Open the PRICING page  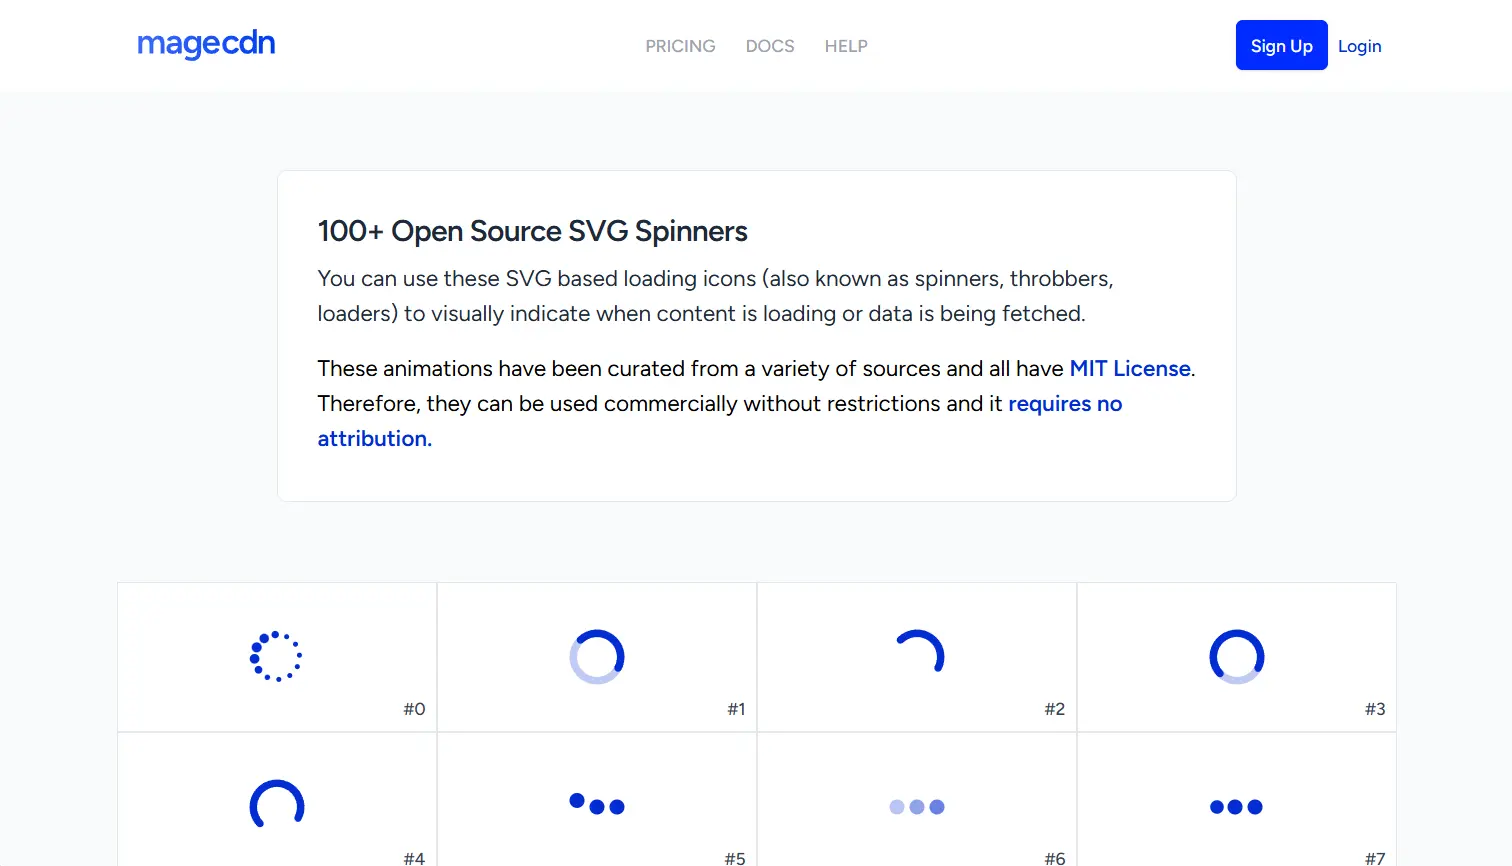680,46
